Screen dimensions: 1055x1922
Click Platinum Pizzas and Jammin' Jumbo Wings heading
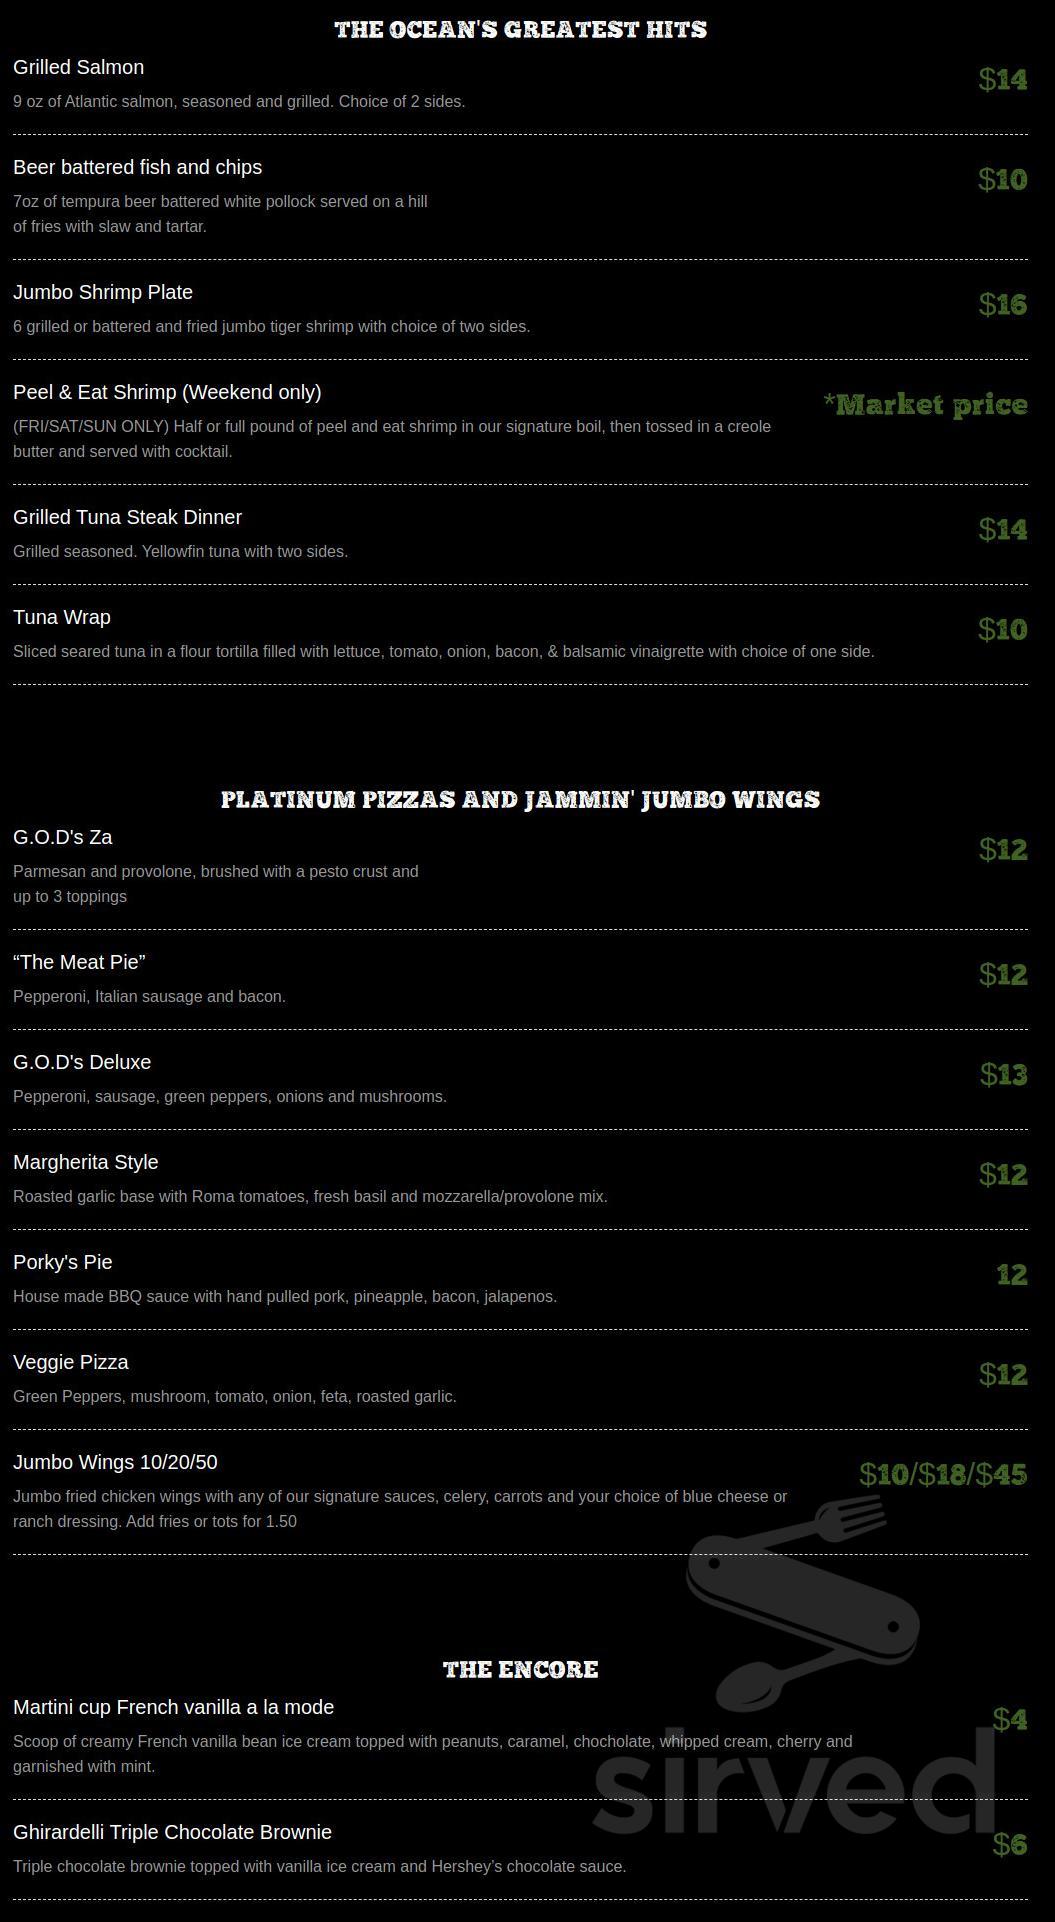click(520, 799)
